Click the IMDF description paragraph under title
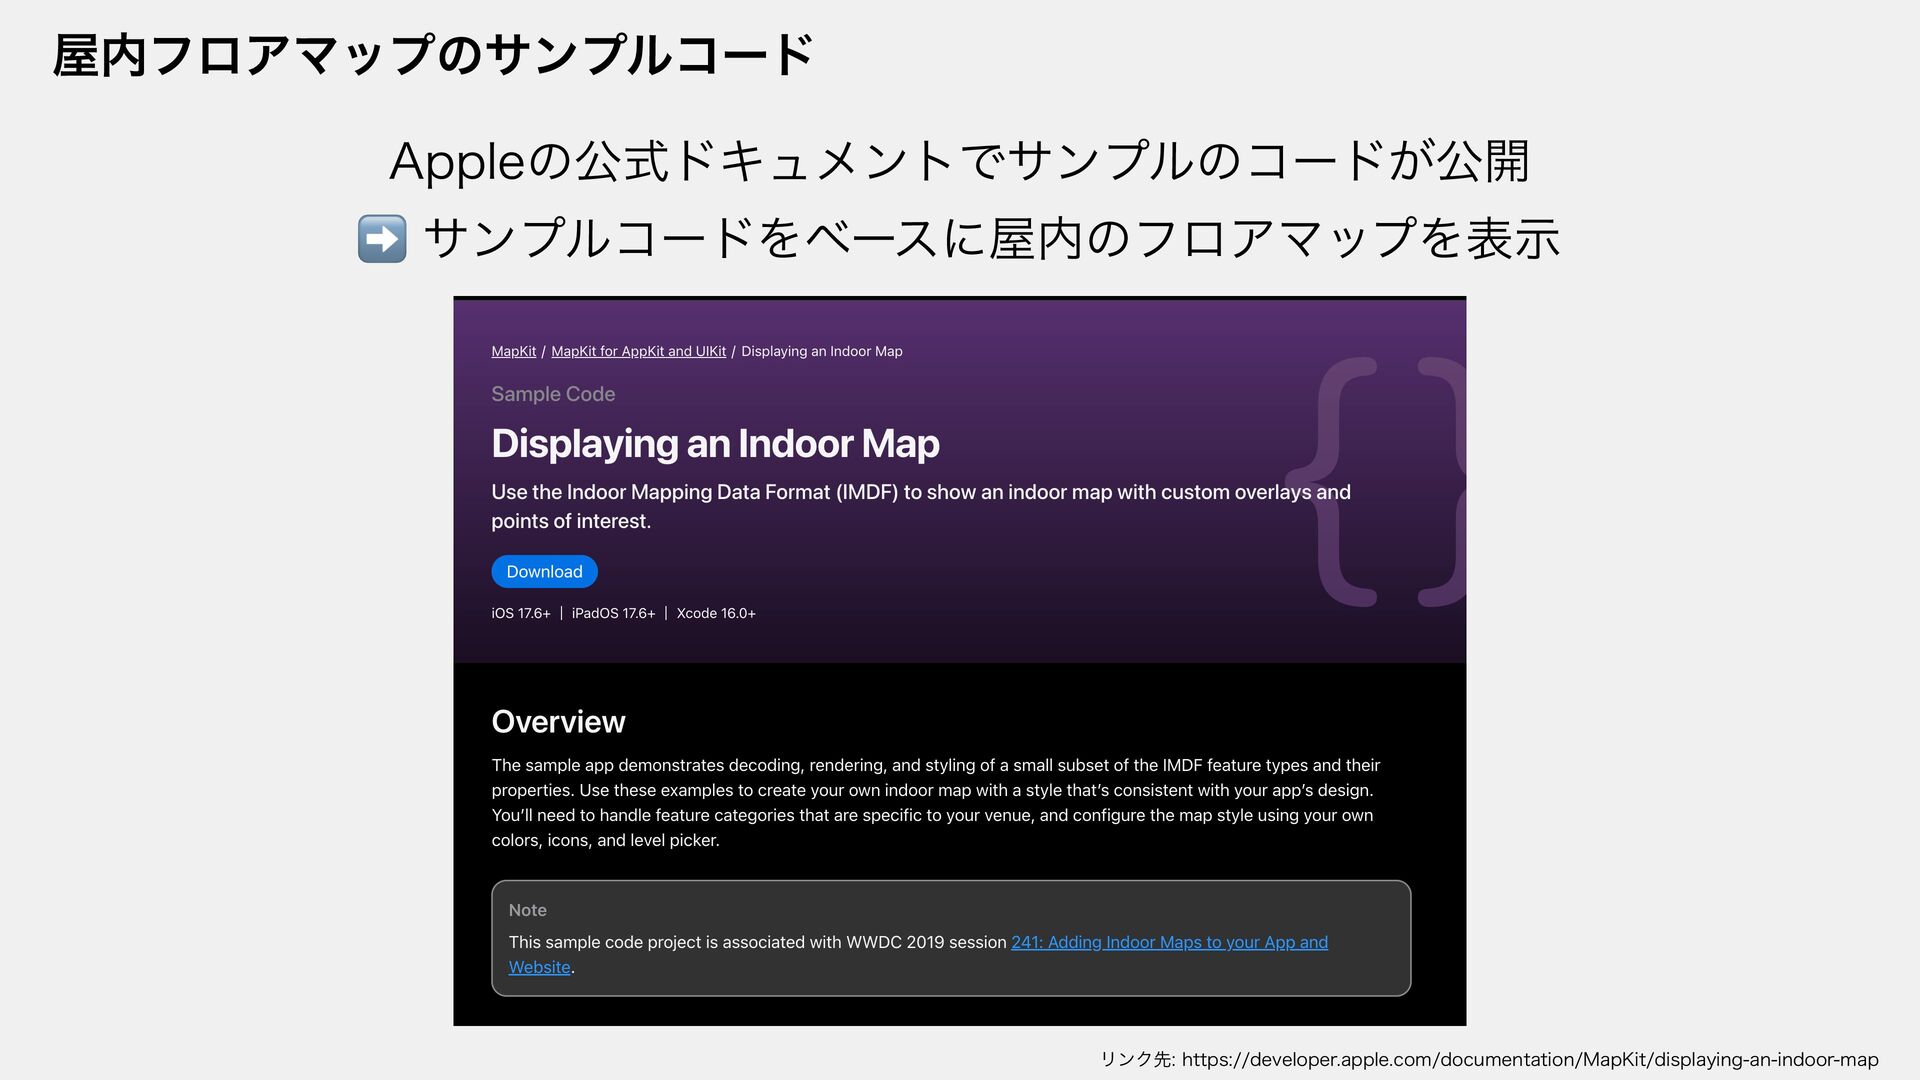 [921, 506]
